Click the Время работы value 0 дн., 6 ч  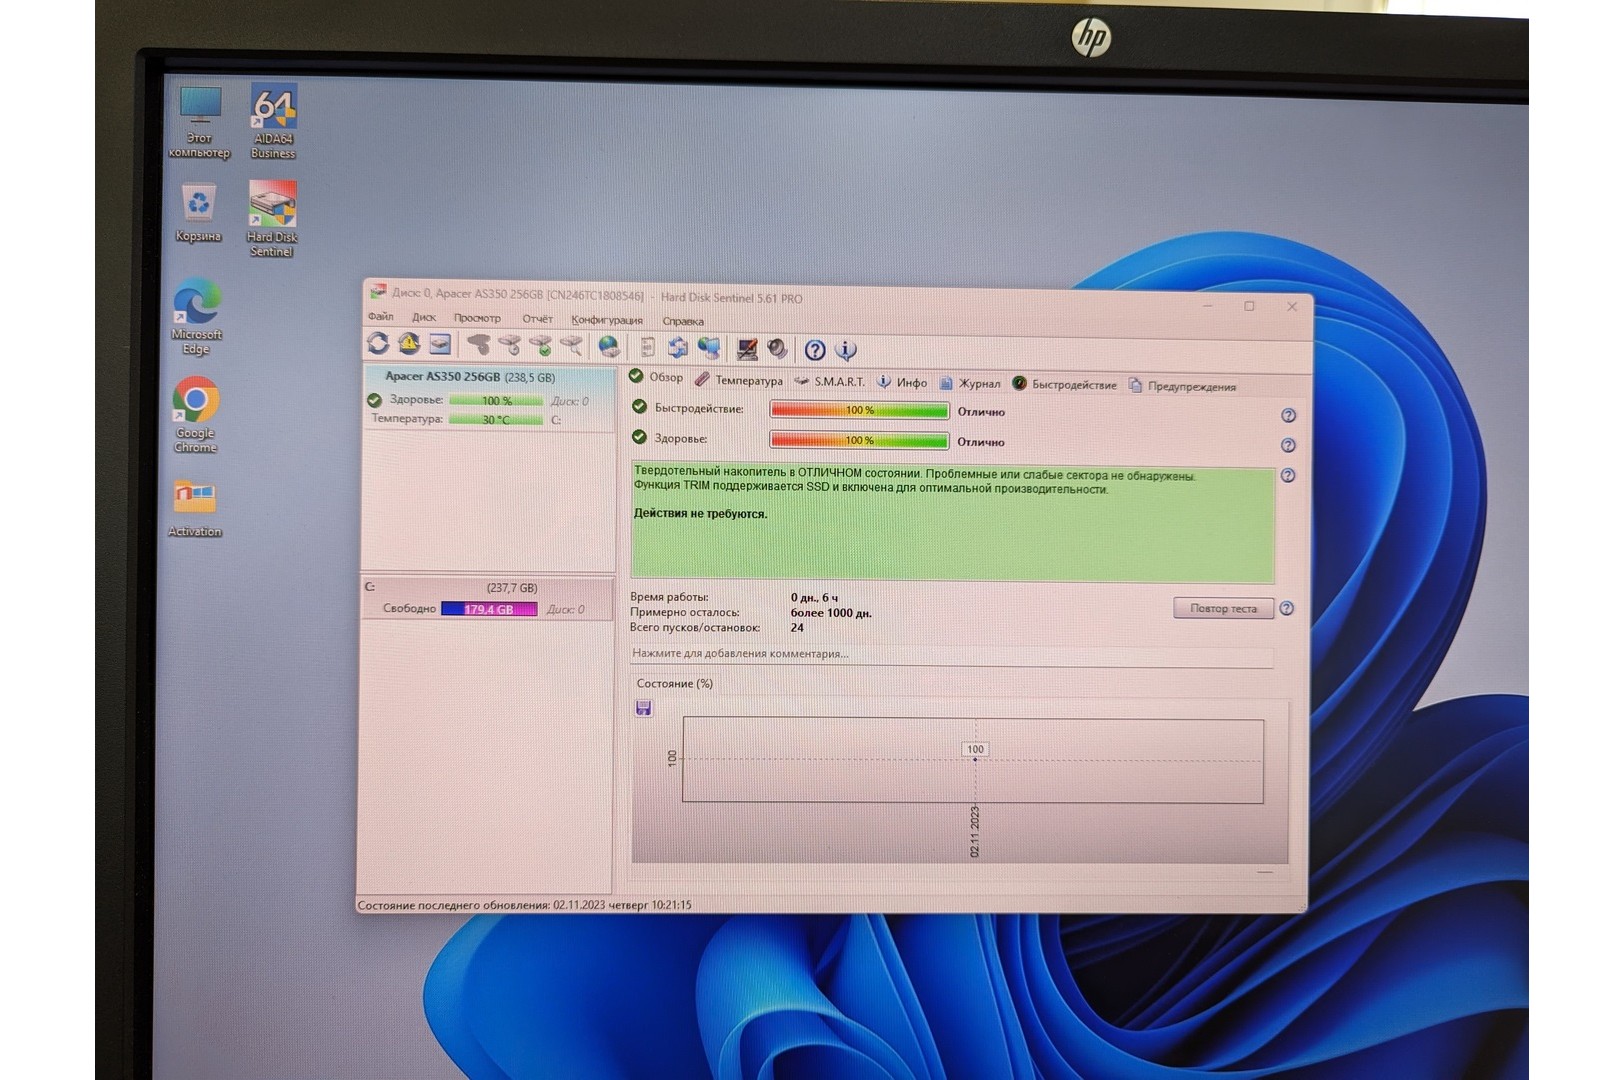click(814, 598)
